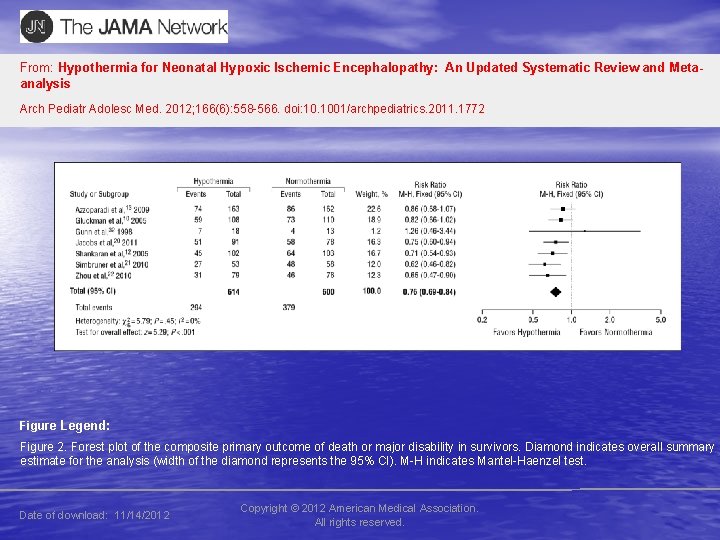Click the JN circular logo icon
This screenshot has width=720, height=540.
pyautogui.click(x=36, y=27)
